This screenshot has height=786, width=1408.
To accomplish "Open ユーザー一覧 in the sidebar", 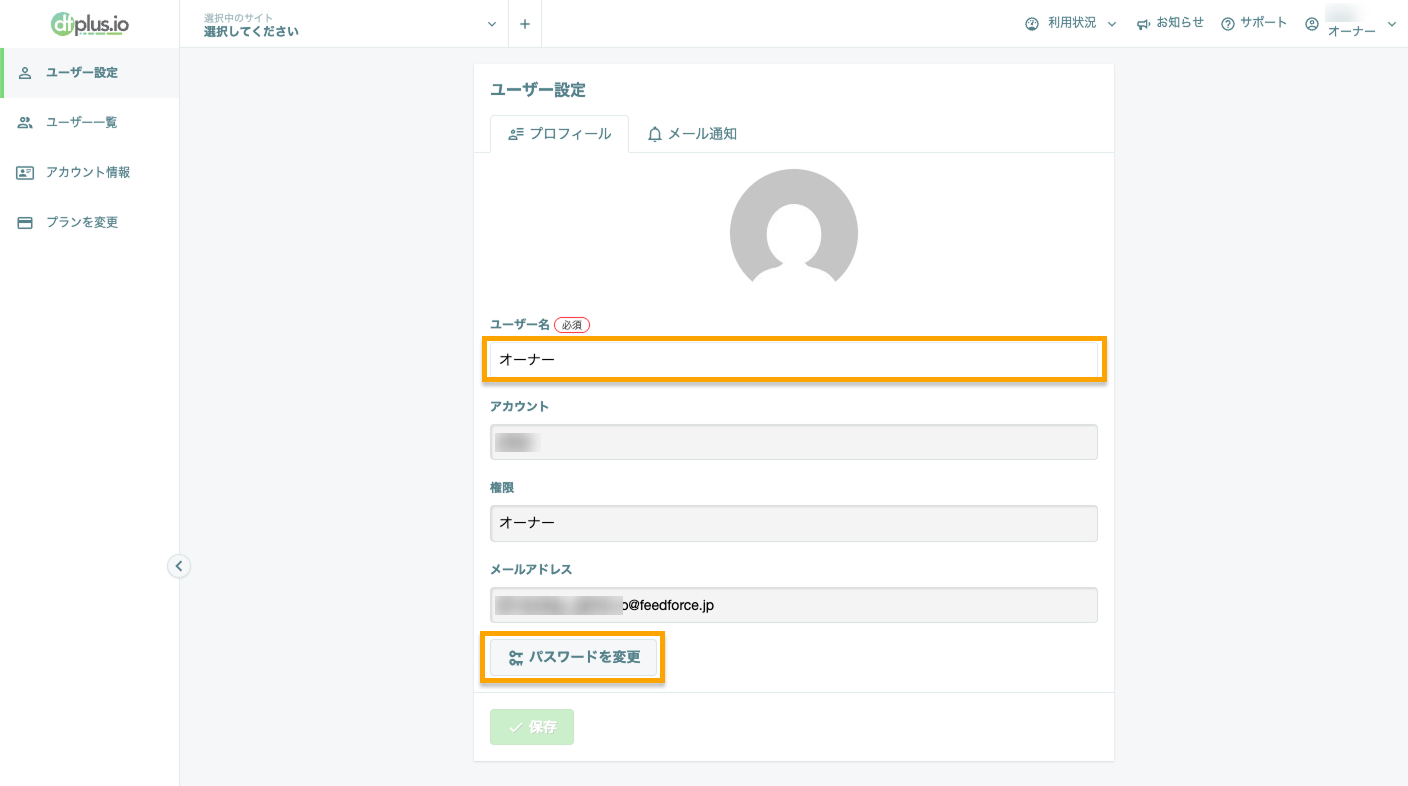I will coord(90,122).
